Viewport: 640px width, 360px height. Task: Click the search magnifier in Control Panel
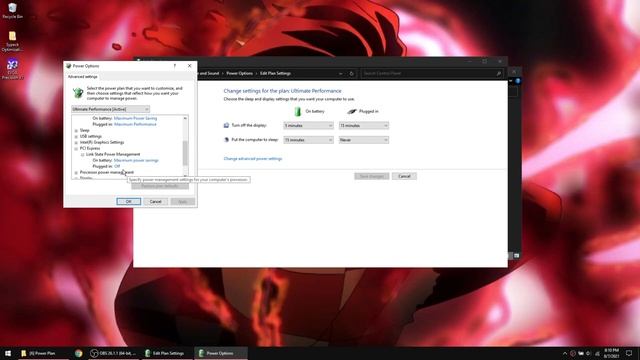point(499,73)
